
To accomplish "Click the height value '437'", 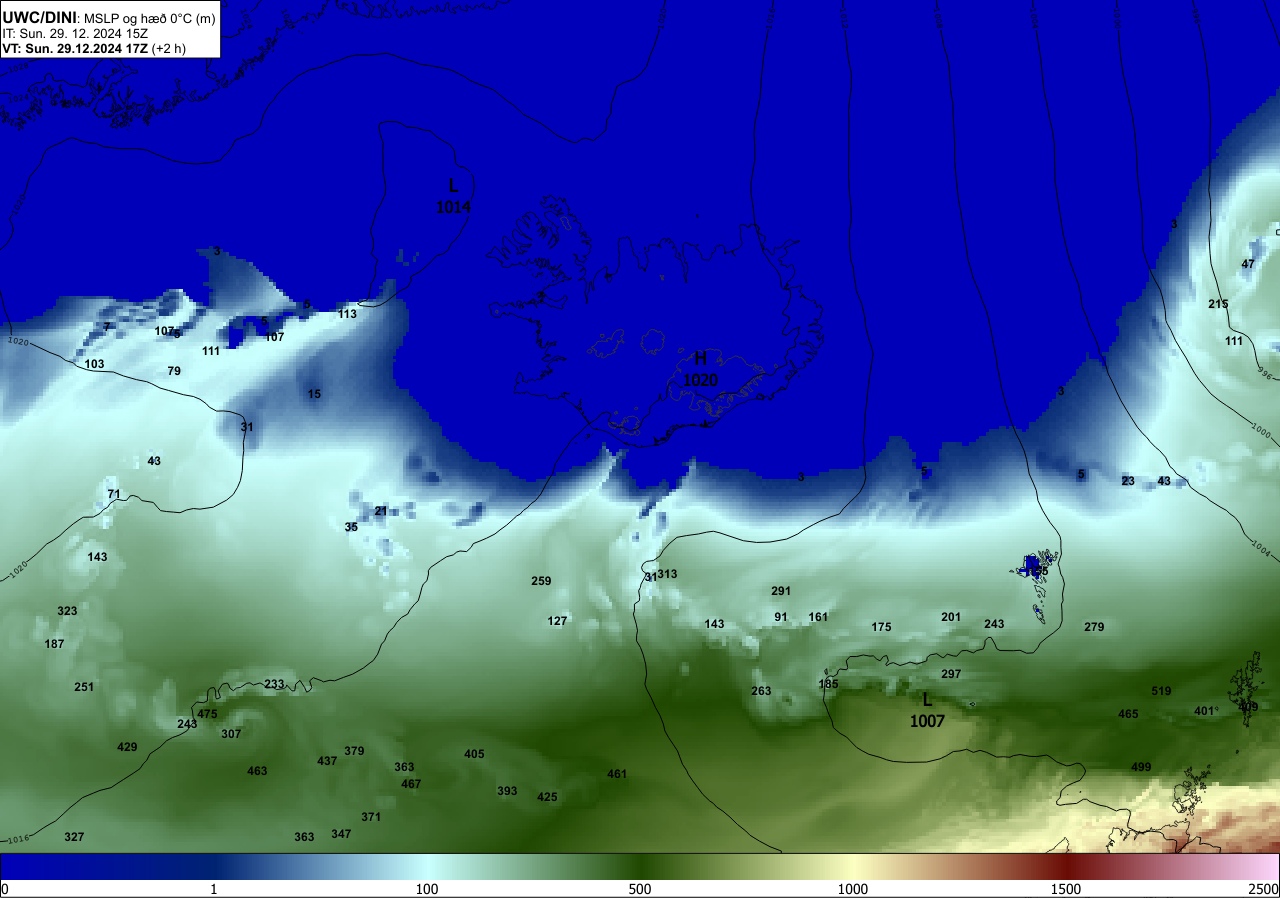I will click(327, 761).
